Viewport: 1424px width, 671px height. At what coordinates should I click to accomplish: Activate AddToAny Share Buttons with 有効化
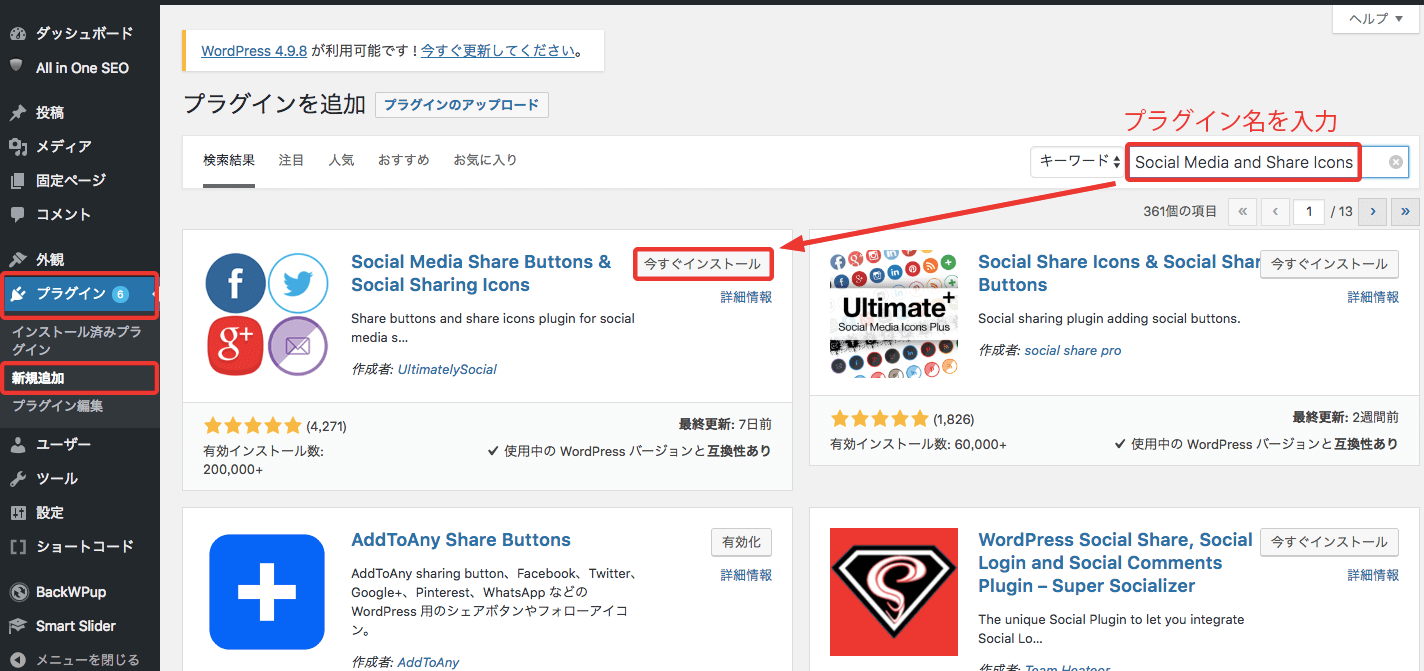741,542
